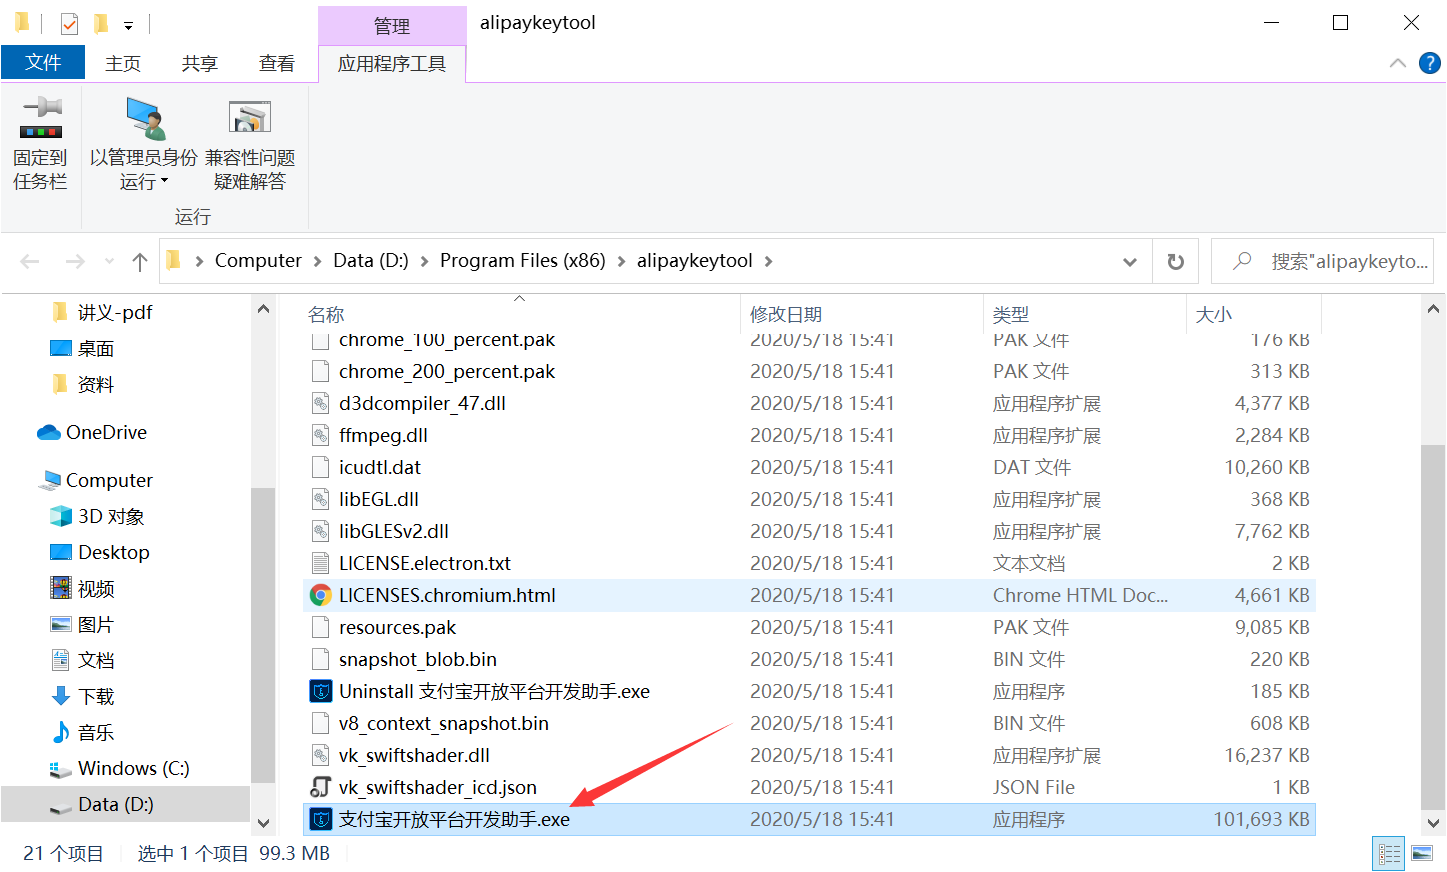
Task: Go up one folder level
Action: tap(140, 262)
